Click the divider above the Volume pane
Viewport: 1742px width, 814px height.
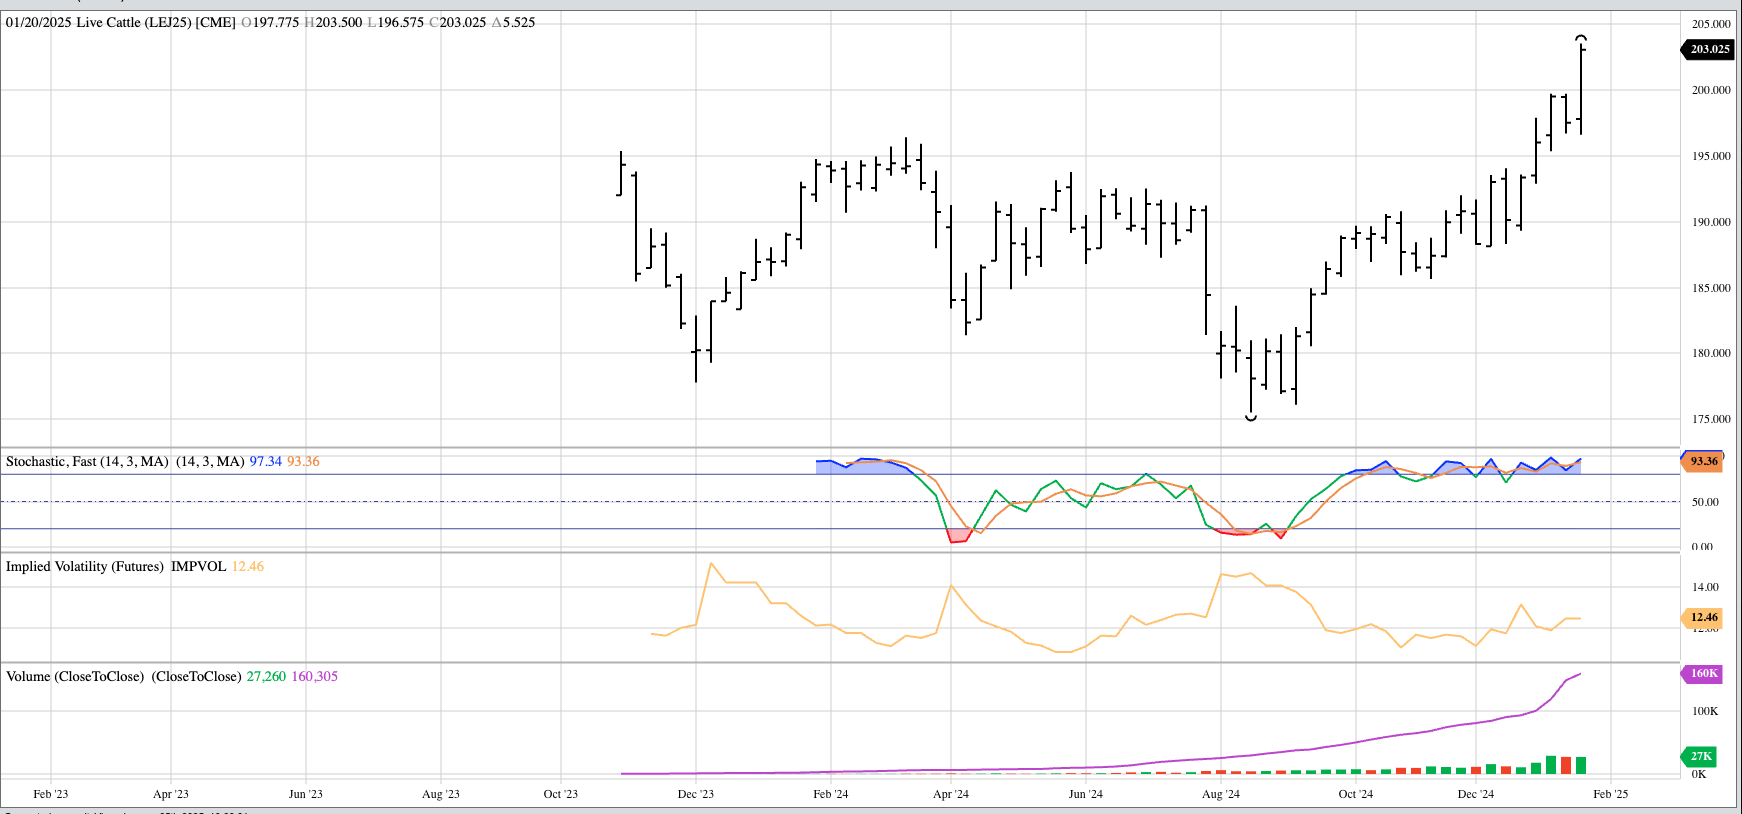pos(840,662)
